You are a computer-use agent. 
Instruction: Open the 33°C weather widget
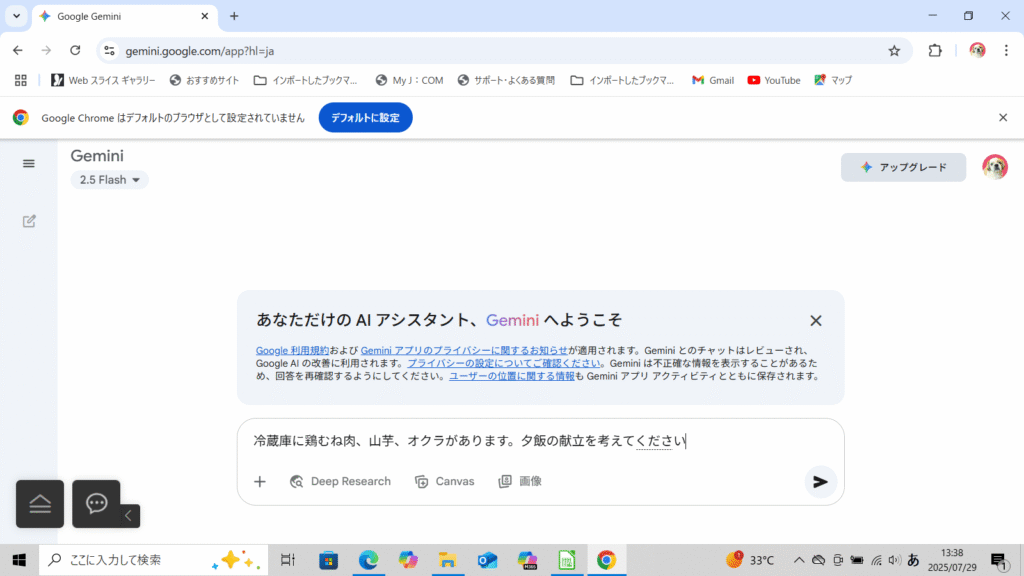point(750,560)
